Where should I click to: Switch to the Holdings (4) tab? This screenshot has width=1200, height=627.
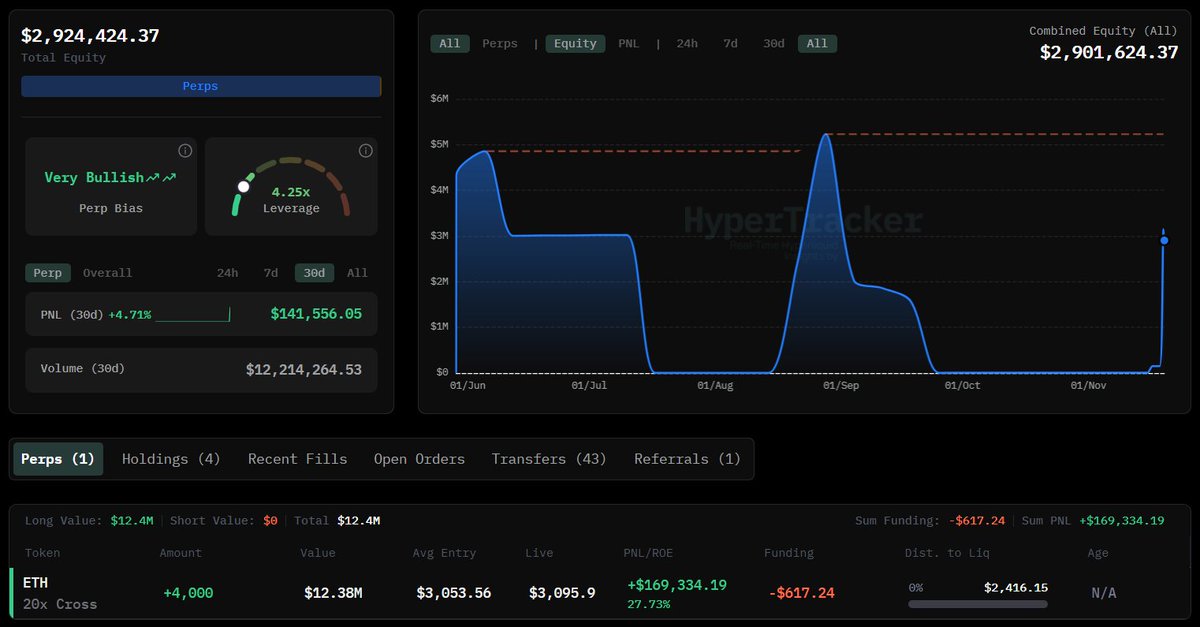pyautogui.click(x=170, y=458)
